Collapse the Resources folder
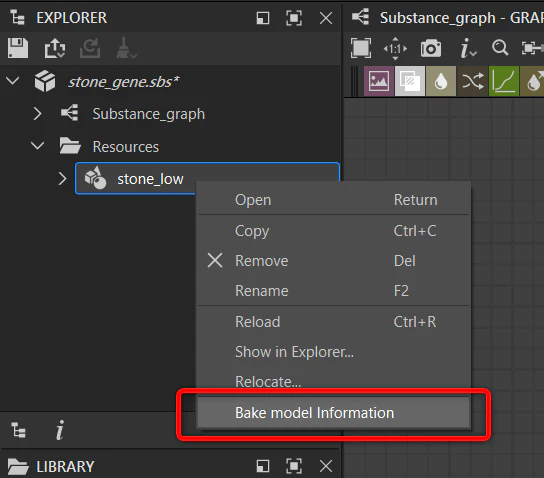This screenshot has height=478, width=544. [x=37, y=145]
